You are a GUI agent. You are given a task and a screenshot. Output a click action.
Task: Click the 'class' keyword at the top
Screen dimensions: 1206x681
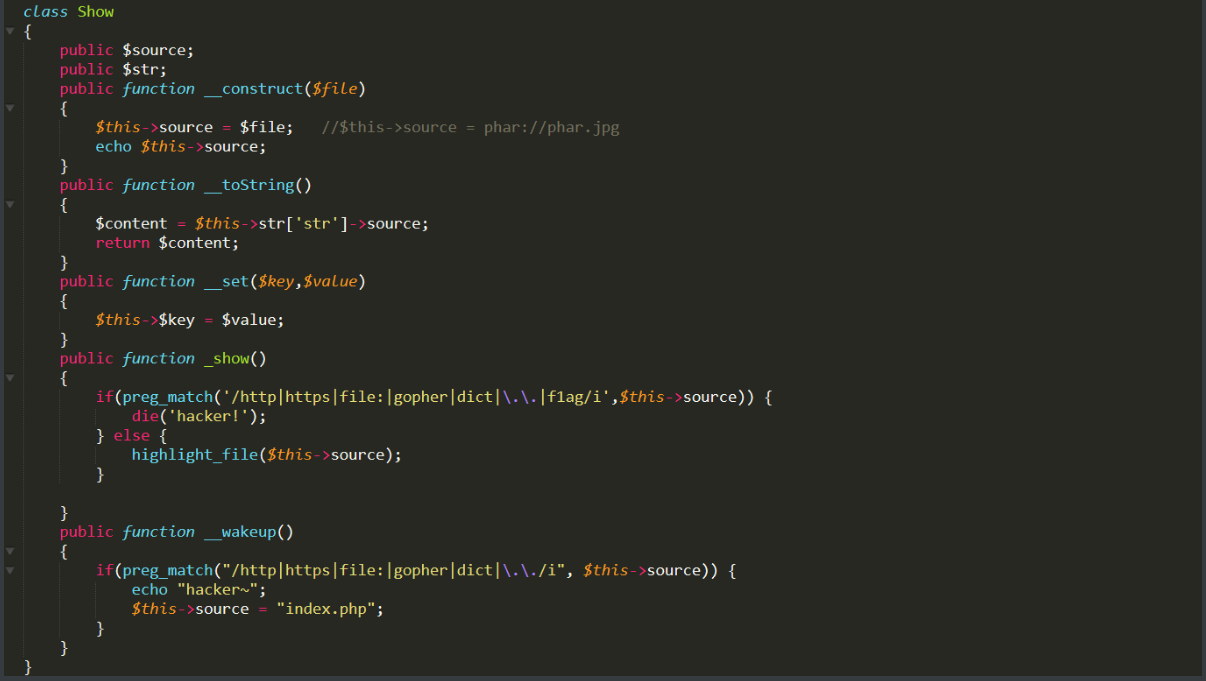click(45, 12)
